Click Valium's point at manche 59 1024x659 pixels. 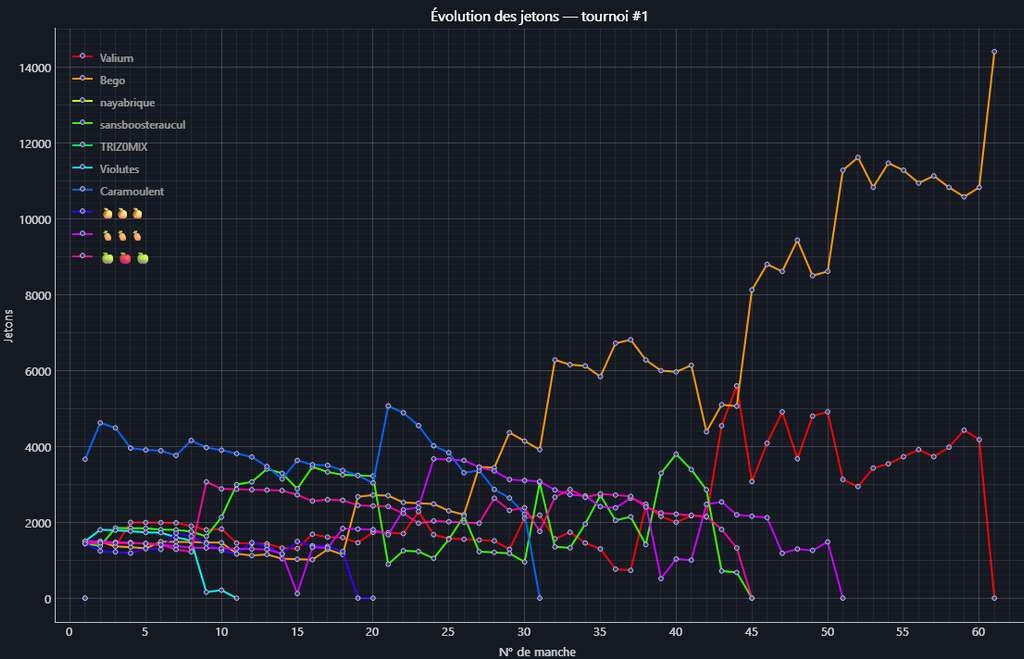[x=964, y=430]
